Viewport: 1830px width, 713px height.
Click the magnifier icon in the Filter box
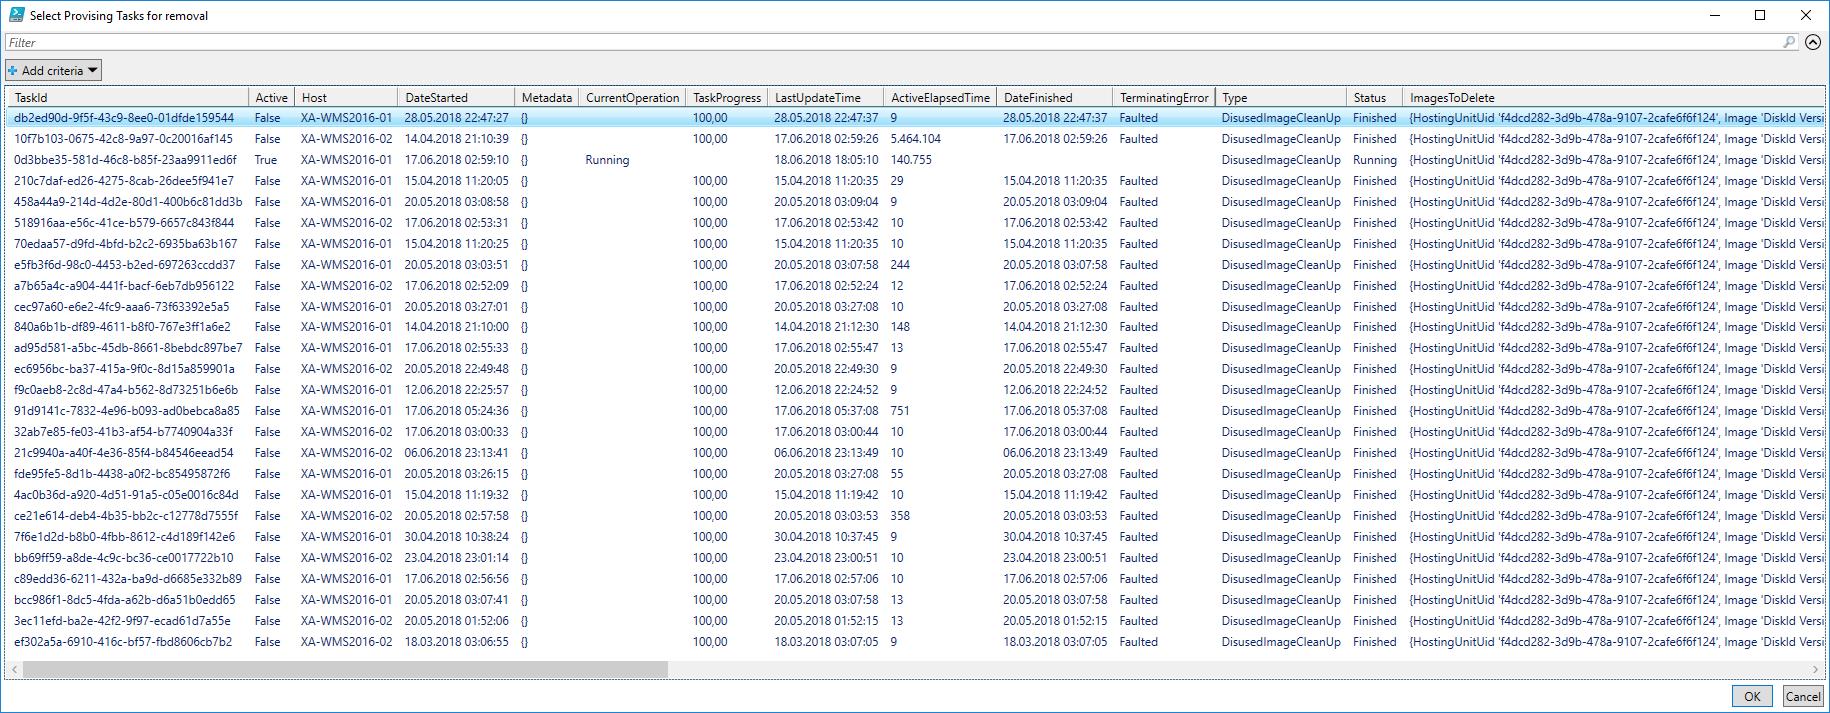click(1789, 42)
